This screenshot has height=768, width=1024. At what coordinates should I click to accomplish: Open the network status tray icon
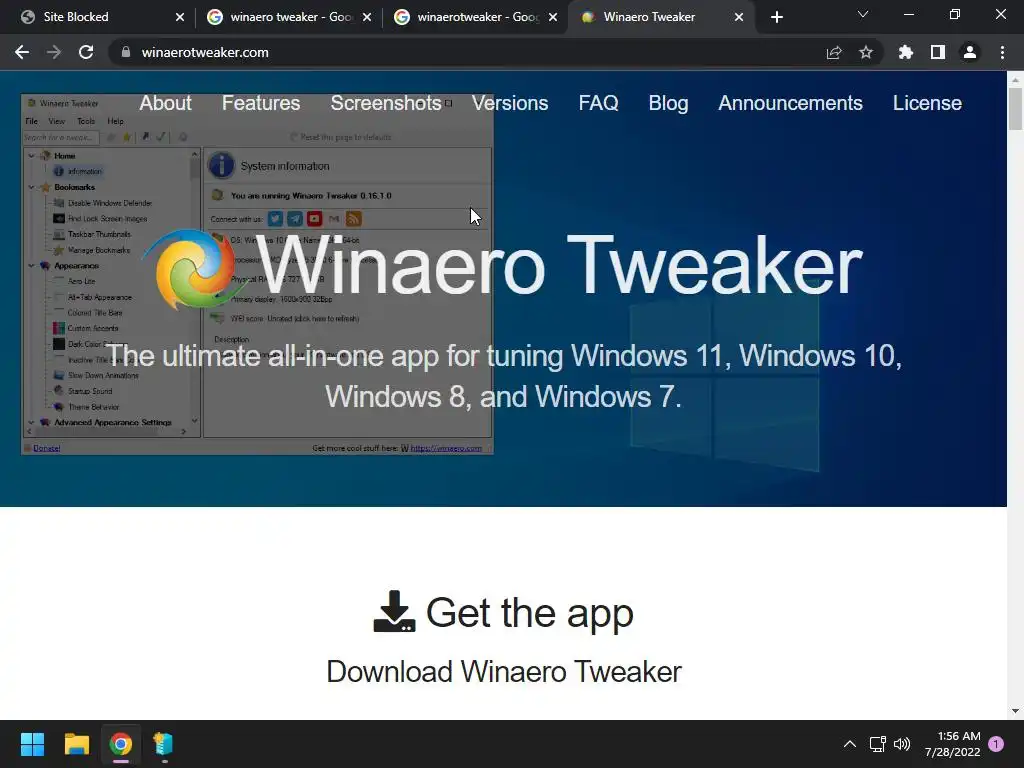pos(878,744)
